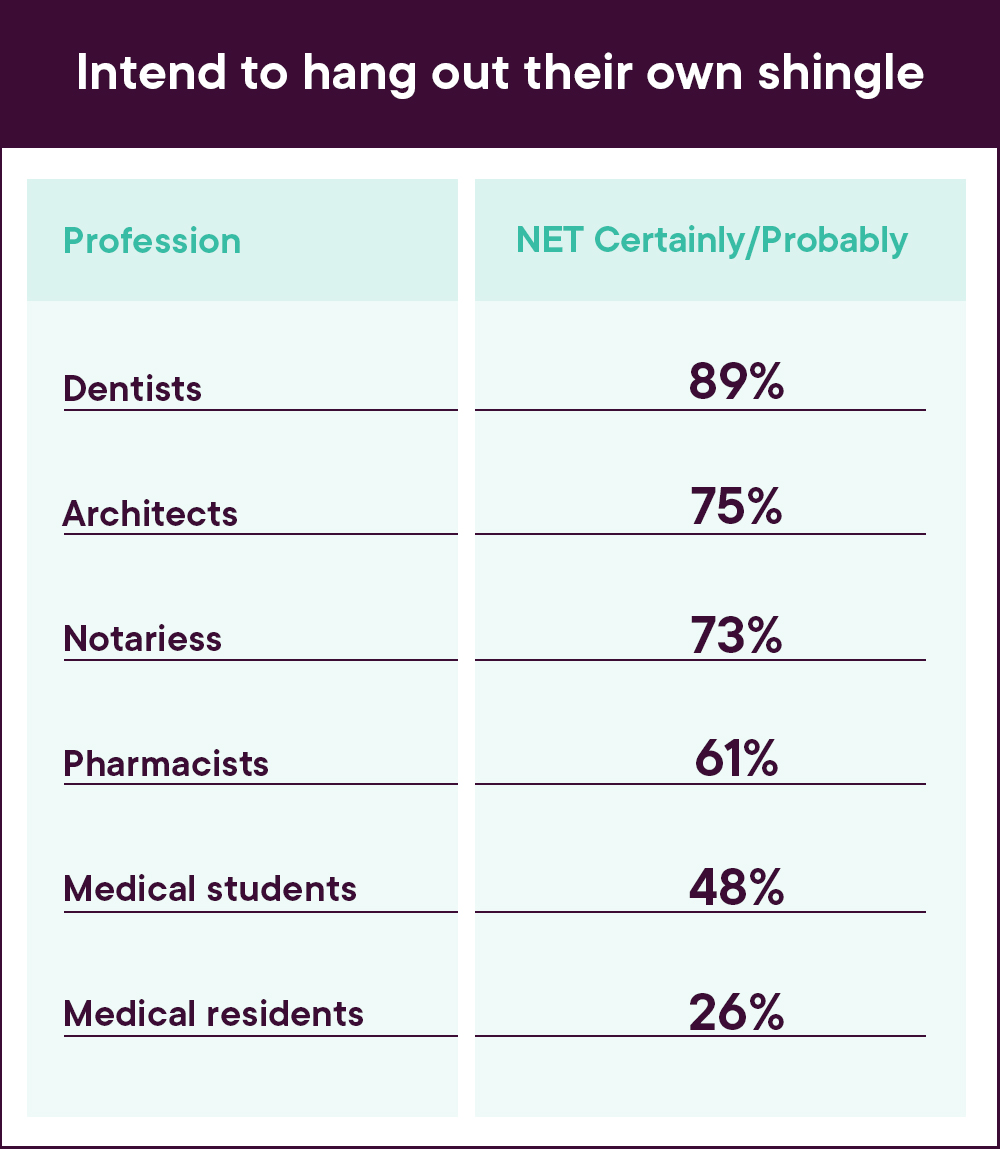This screenshot has width=1000, height=1149.
Task: Click the Notariess row label
Action: click(142, 638)
